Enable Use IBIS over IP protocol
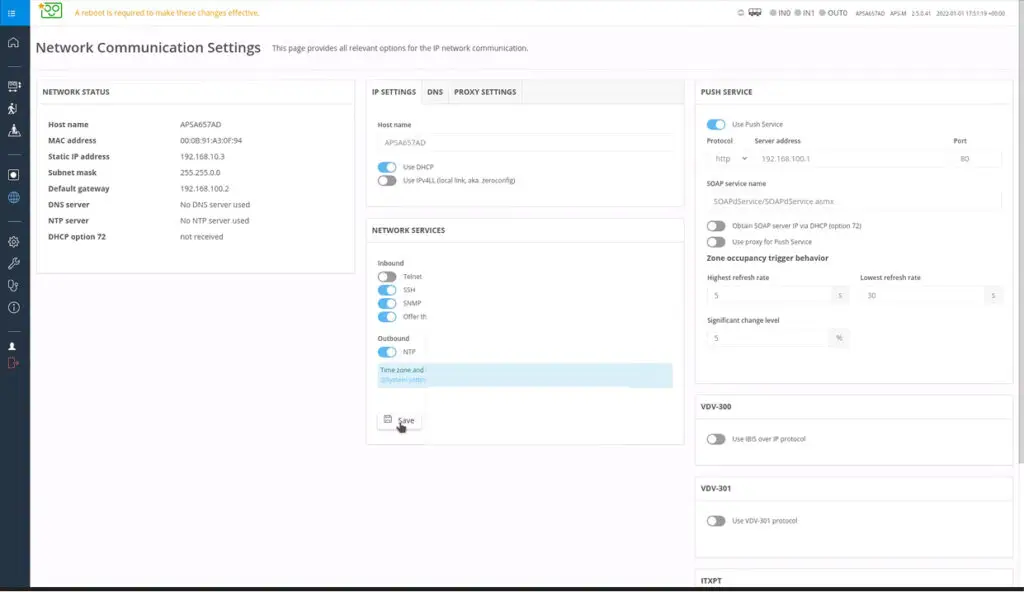 pyautogui.click(x=716, y=439)
